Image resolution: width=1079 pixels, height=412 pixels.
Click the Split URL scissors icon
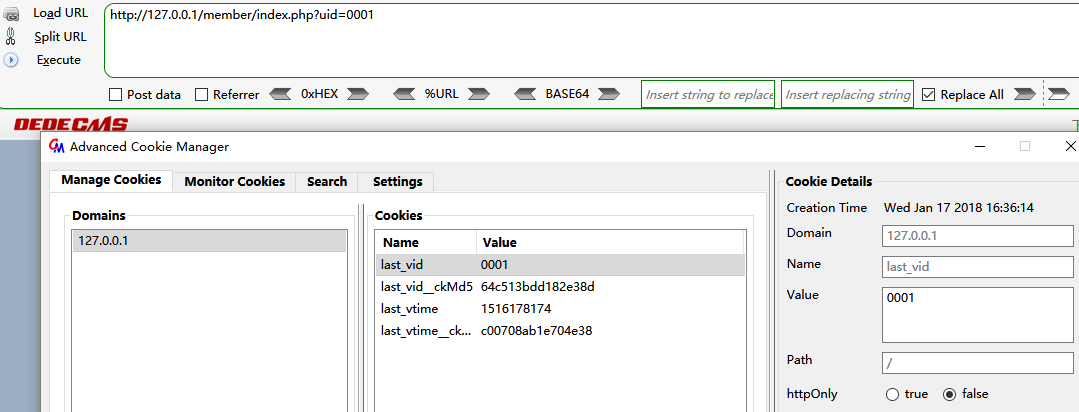(11, 36)
